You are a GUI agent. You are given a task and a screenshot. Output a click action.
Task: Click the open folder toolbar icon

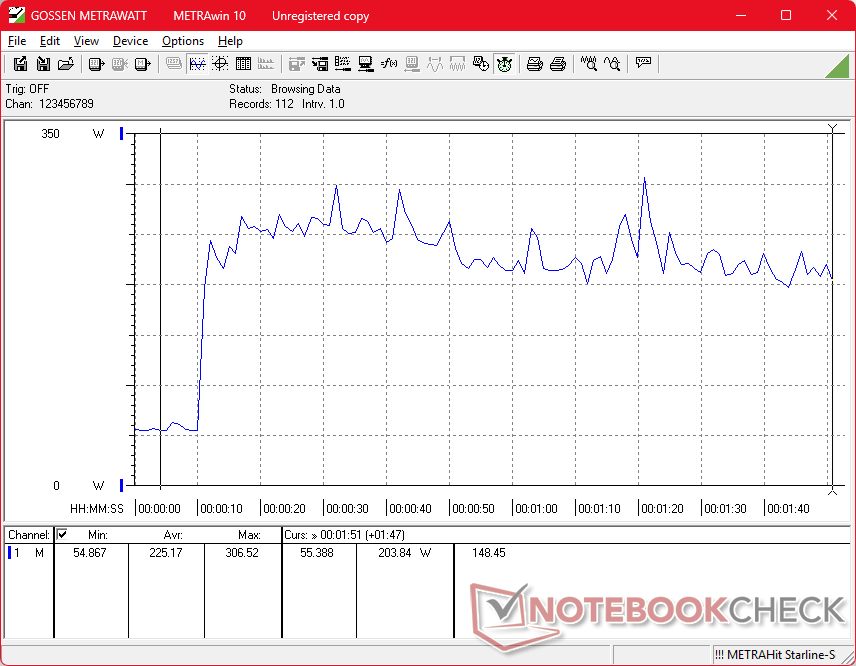66,64
